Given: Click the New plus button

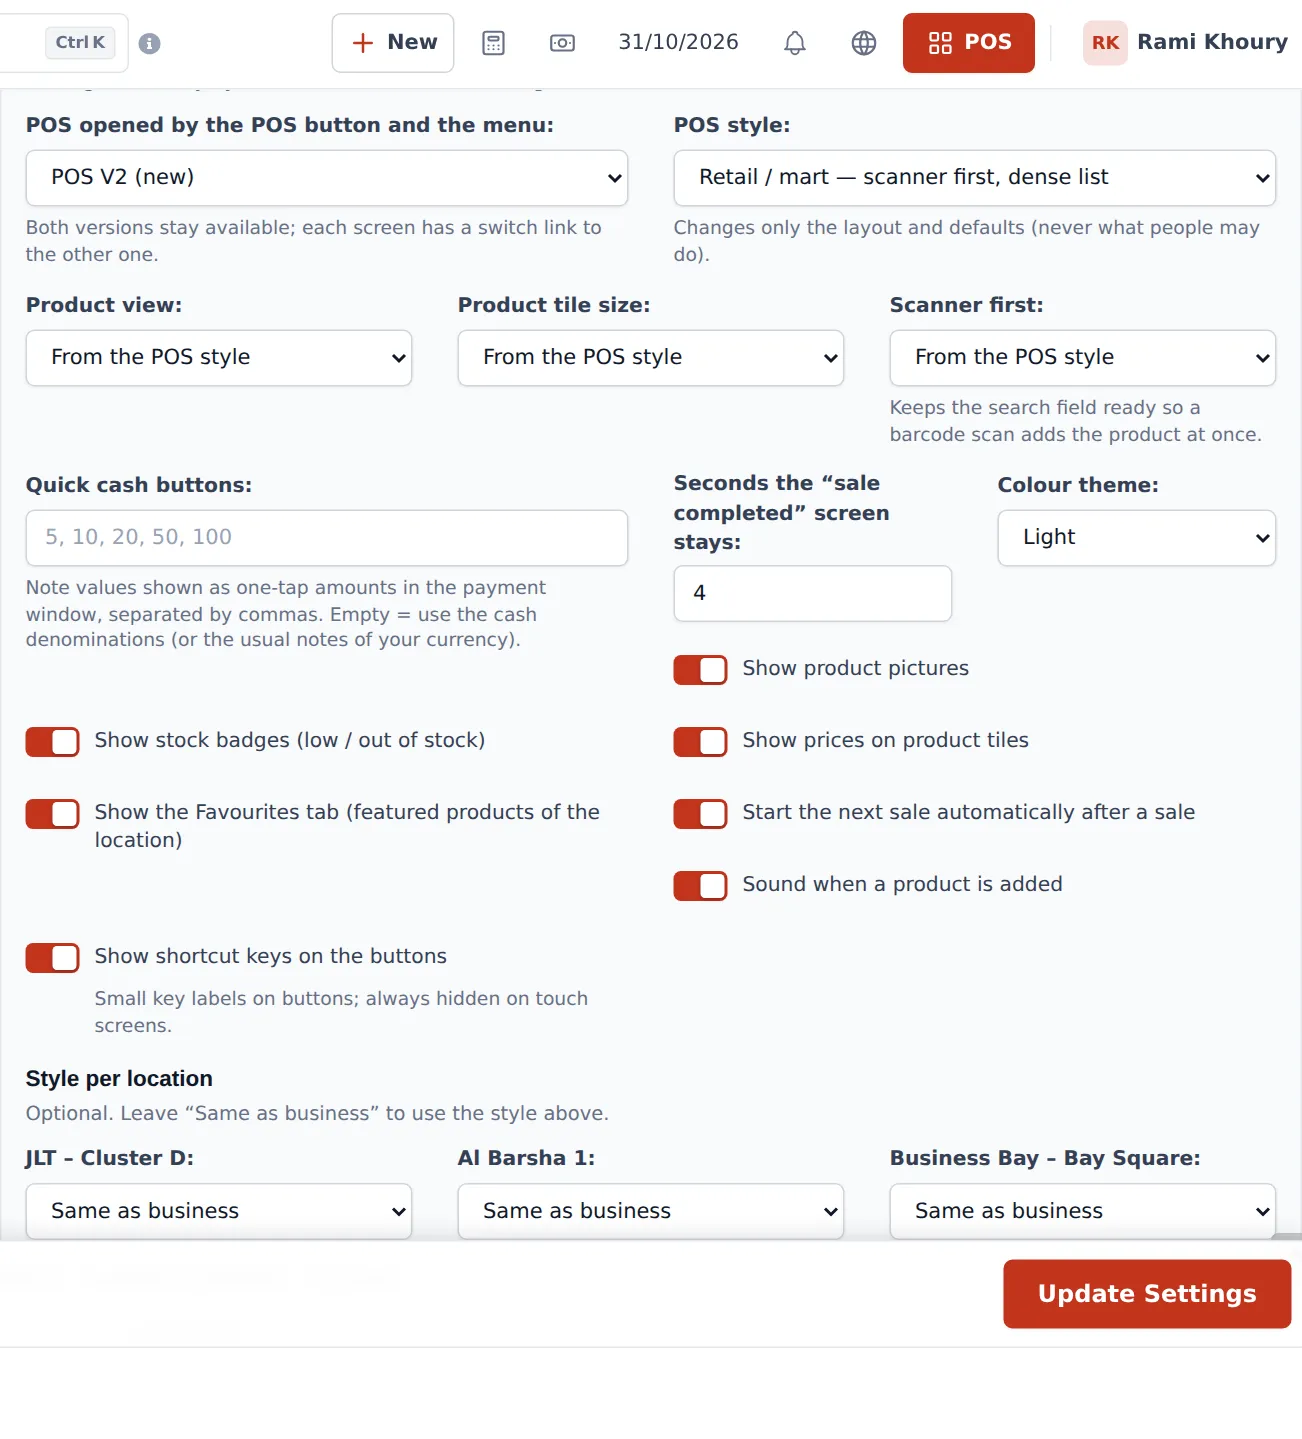Looking at the screenshot, I should [393, 43].
